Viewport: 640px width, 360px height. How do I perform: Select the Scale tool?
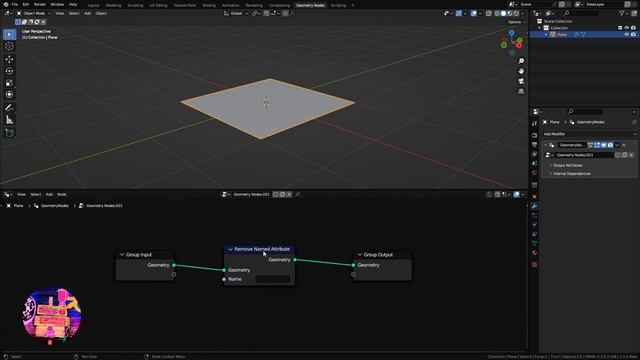point(9,83)
